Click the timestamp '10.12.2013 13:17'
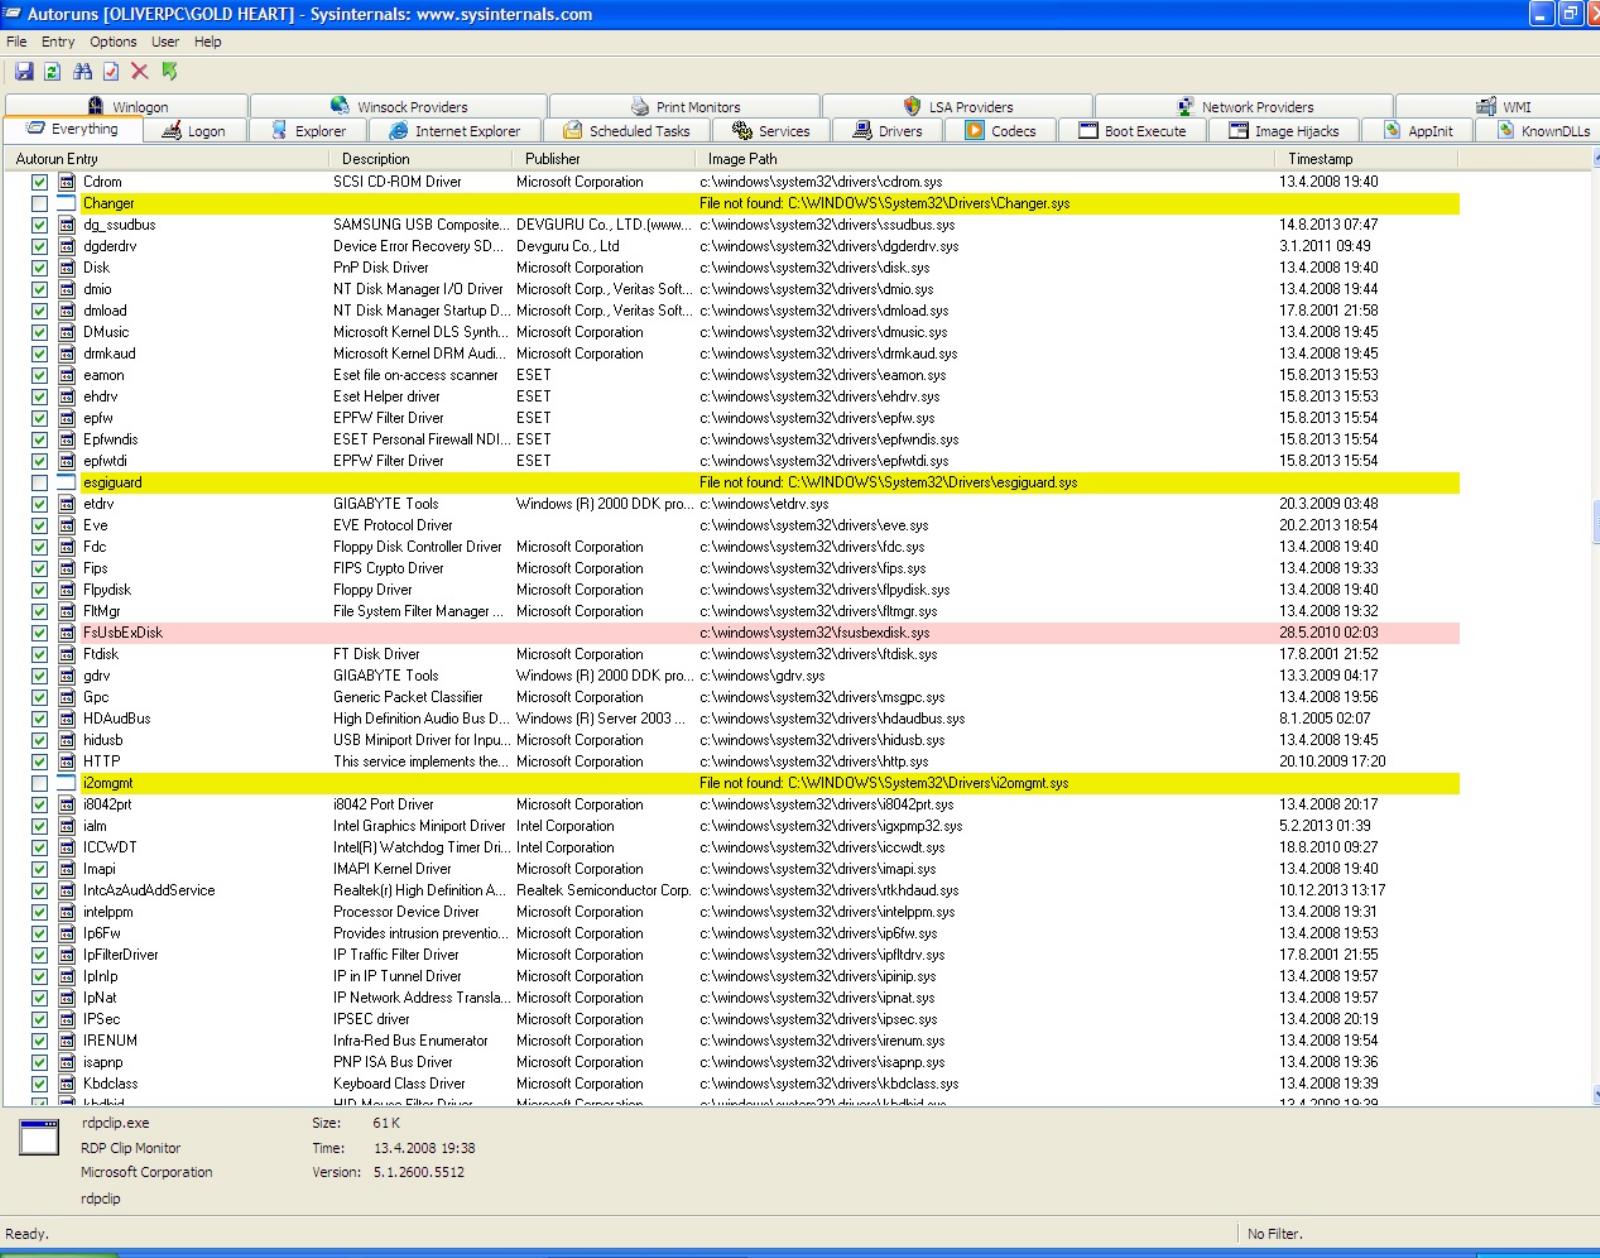Screen dimensions: 1600x1258 coord(1332,891)
